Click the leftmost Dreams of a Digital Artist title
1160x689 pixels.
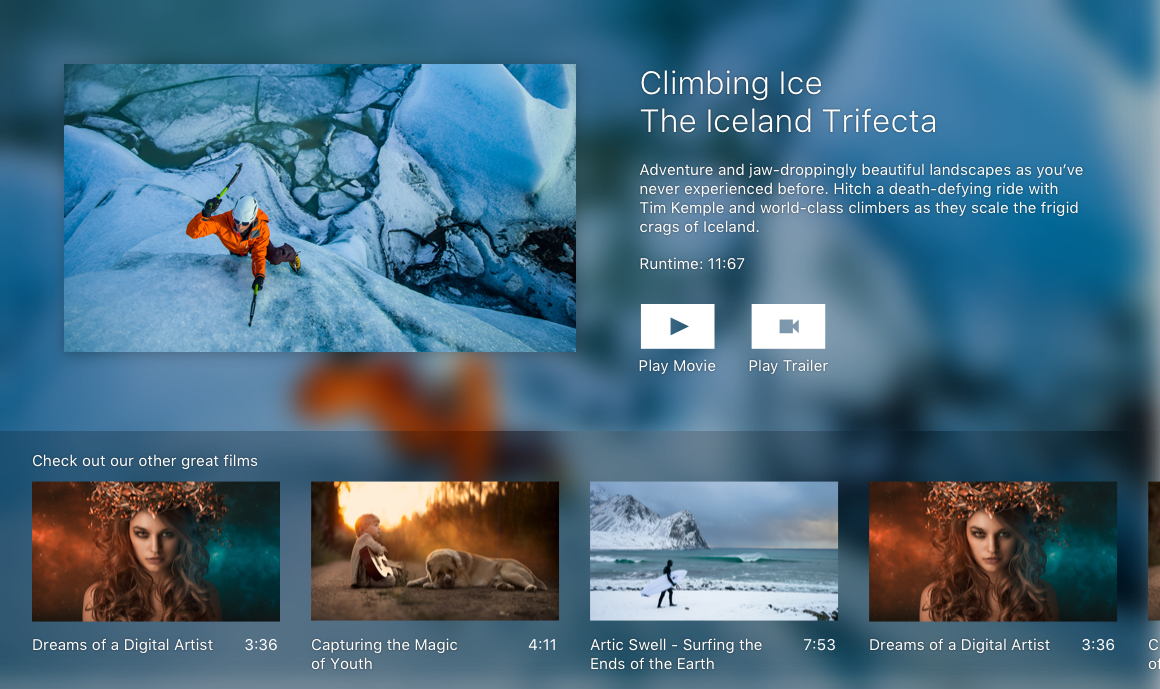coord(122,645)
